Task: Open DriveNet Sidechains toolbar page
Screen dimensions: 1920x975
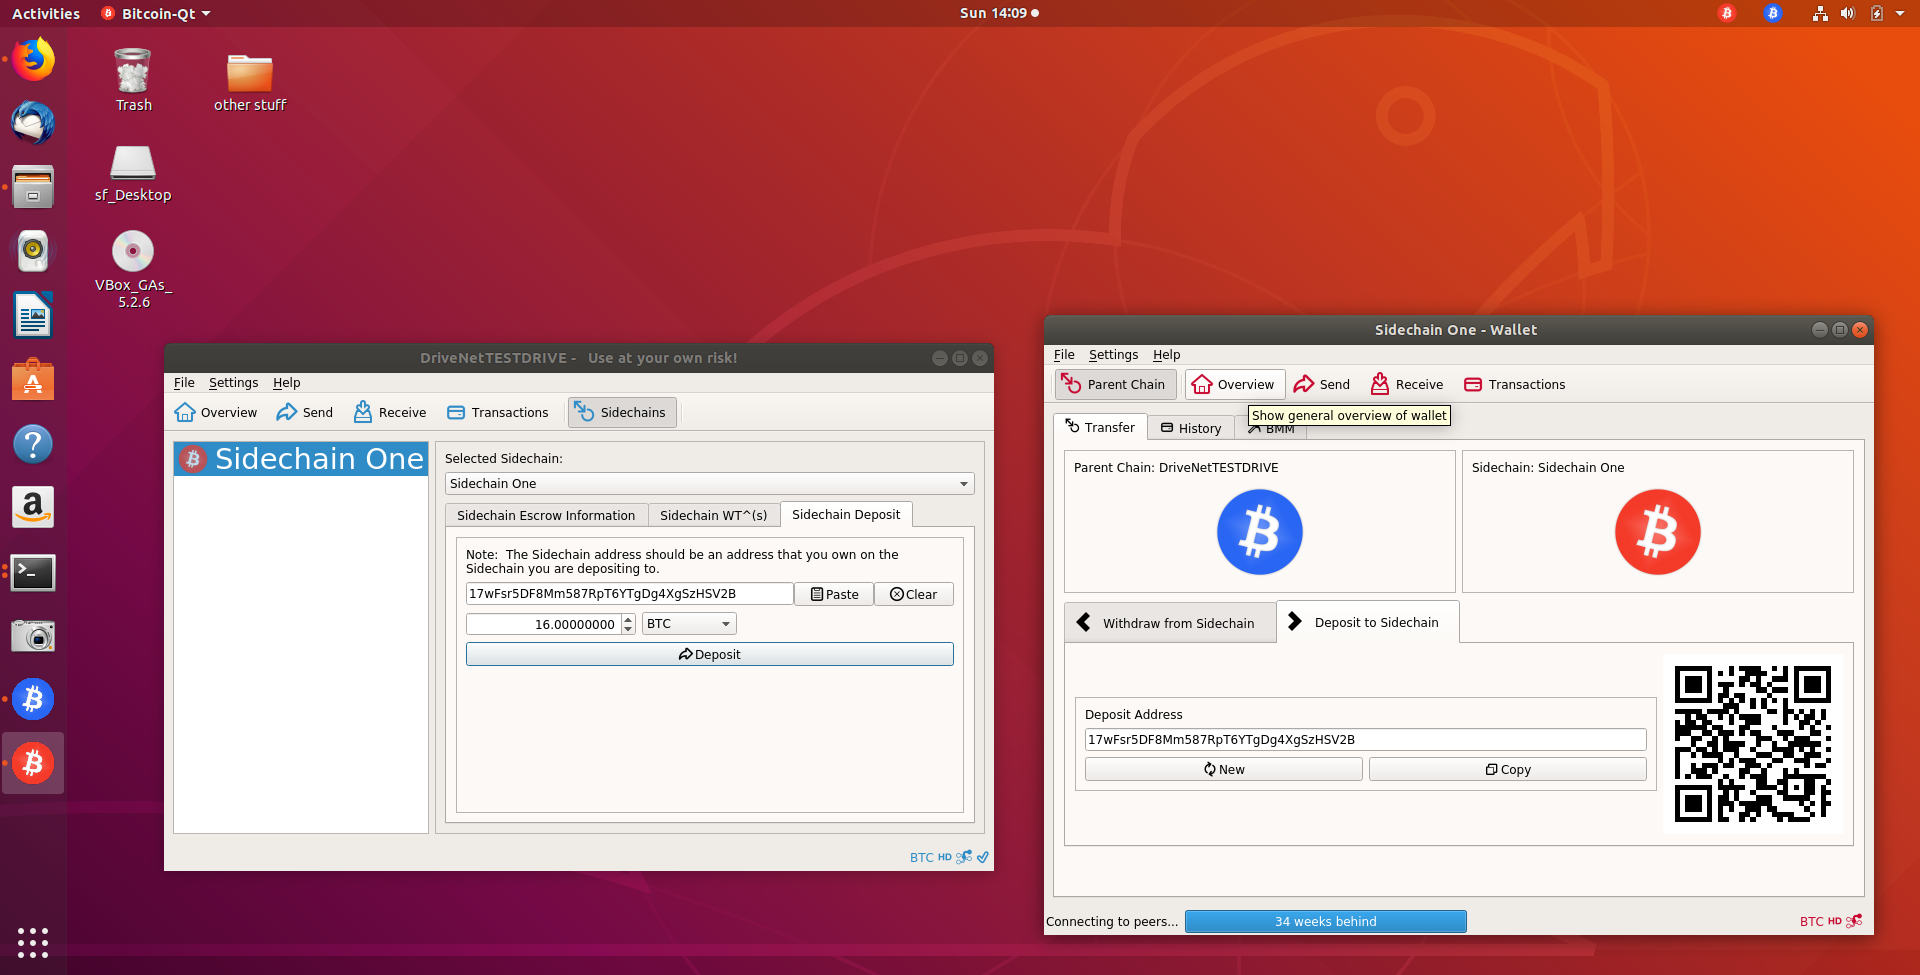Action: [x=622, y=413]
